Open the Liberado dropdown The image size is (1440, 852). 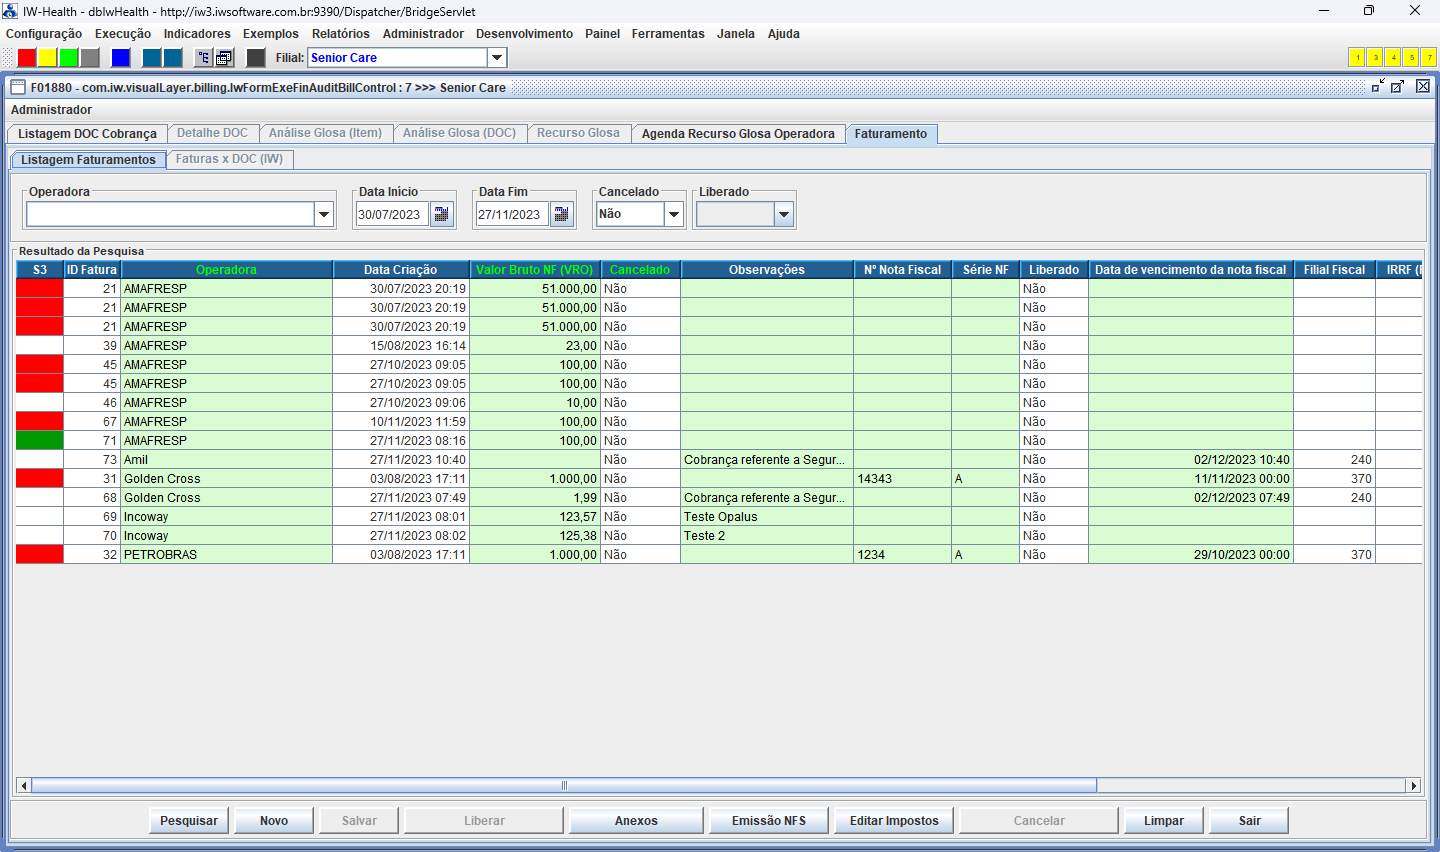point(784,214)
